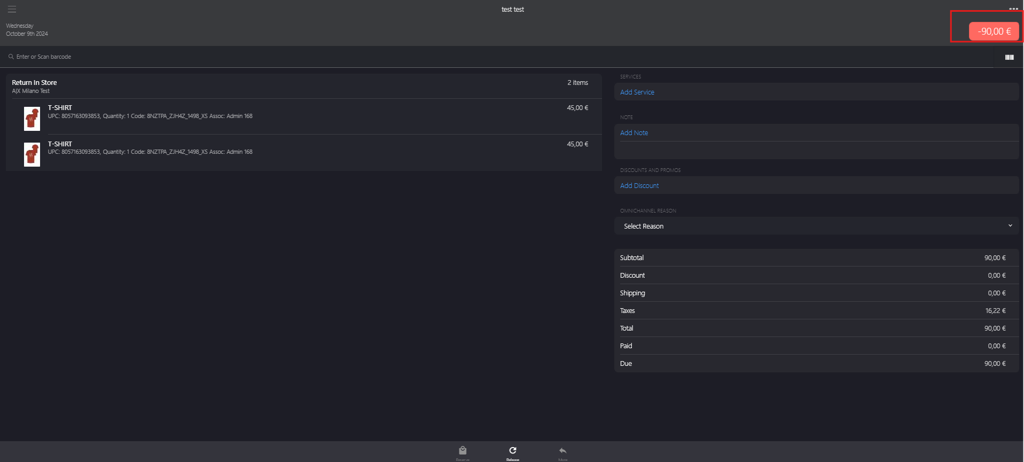Open the second T-SHIRT thumbnail
This screenshot has width=1024, height=462.
[32, 155]
